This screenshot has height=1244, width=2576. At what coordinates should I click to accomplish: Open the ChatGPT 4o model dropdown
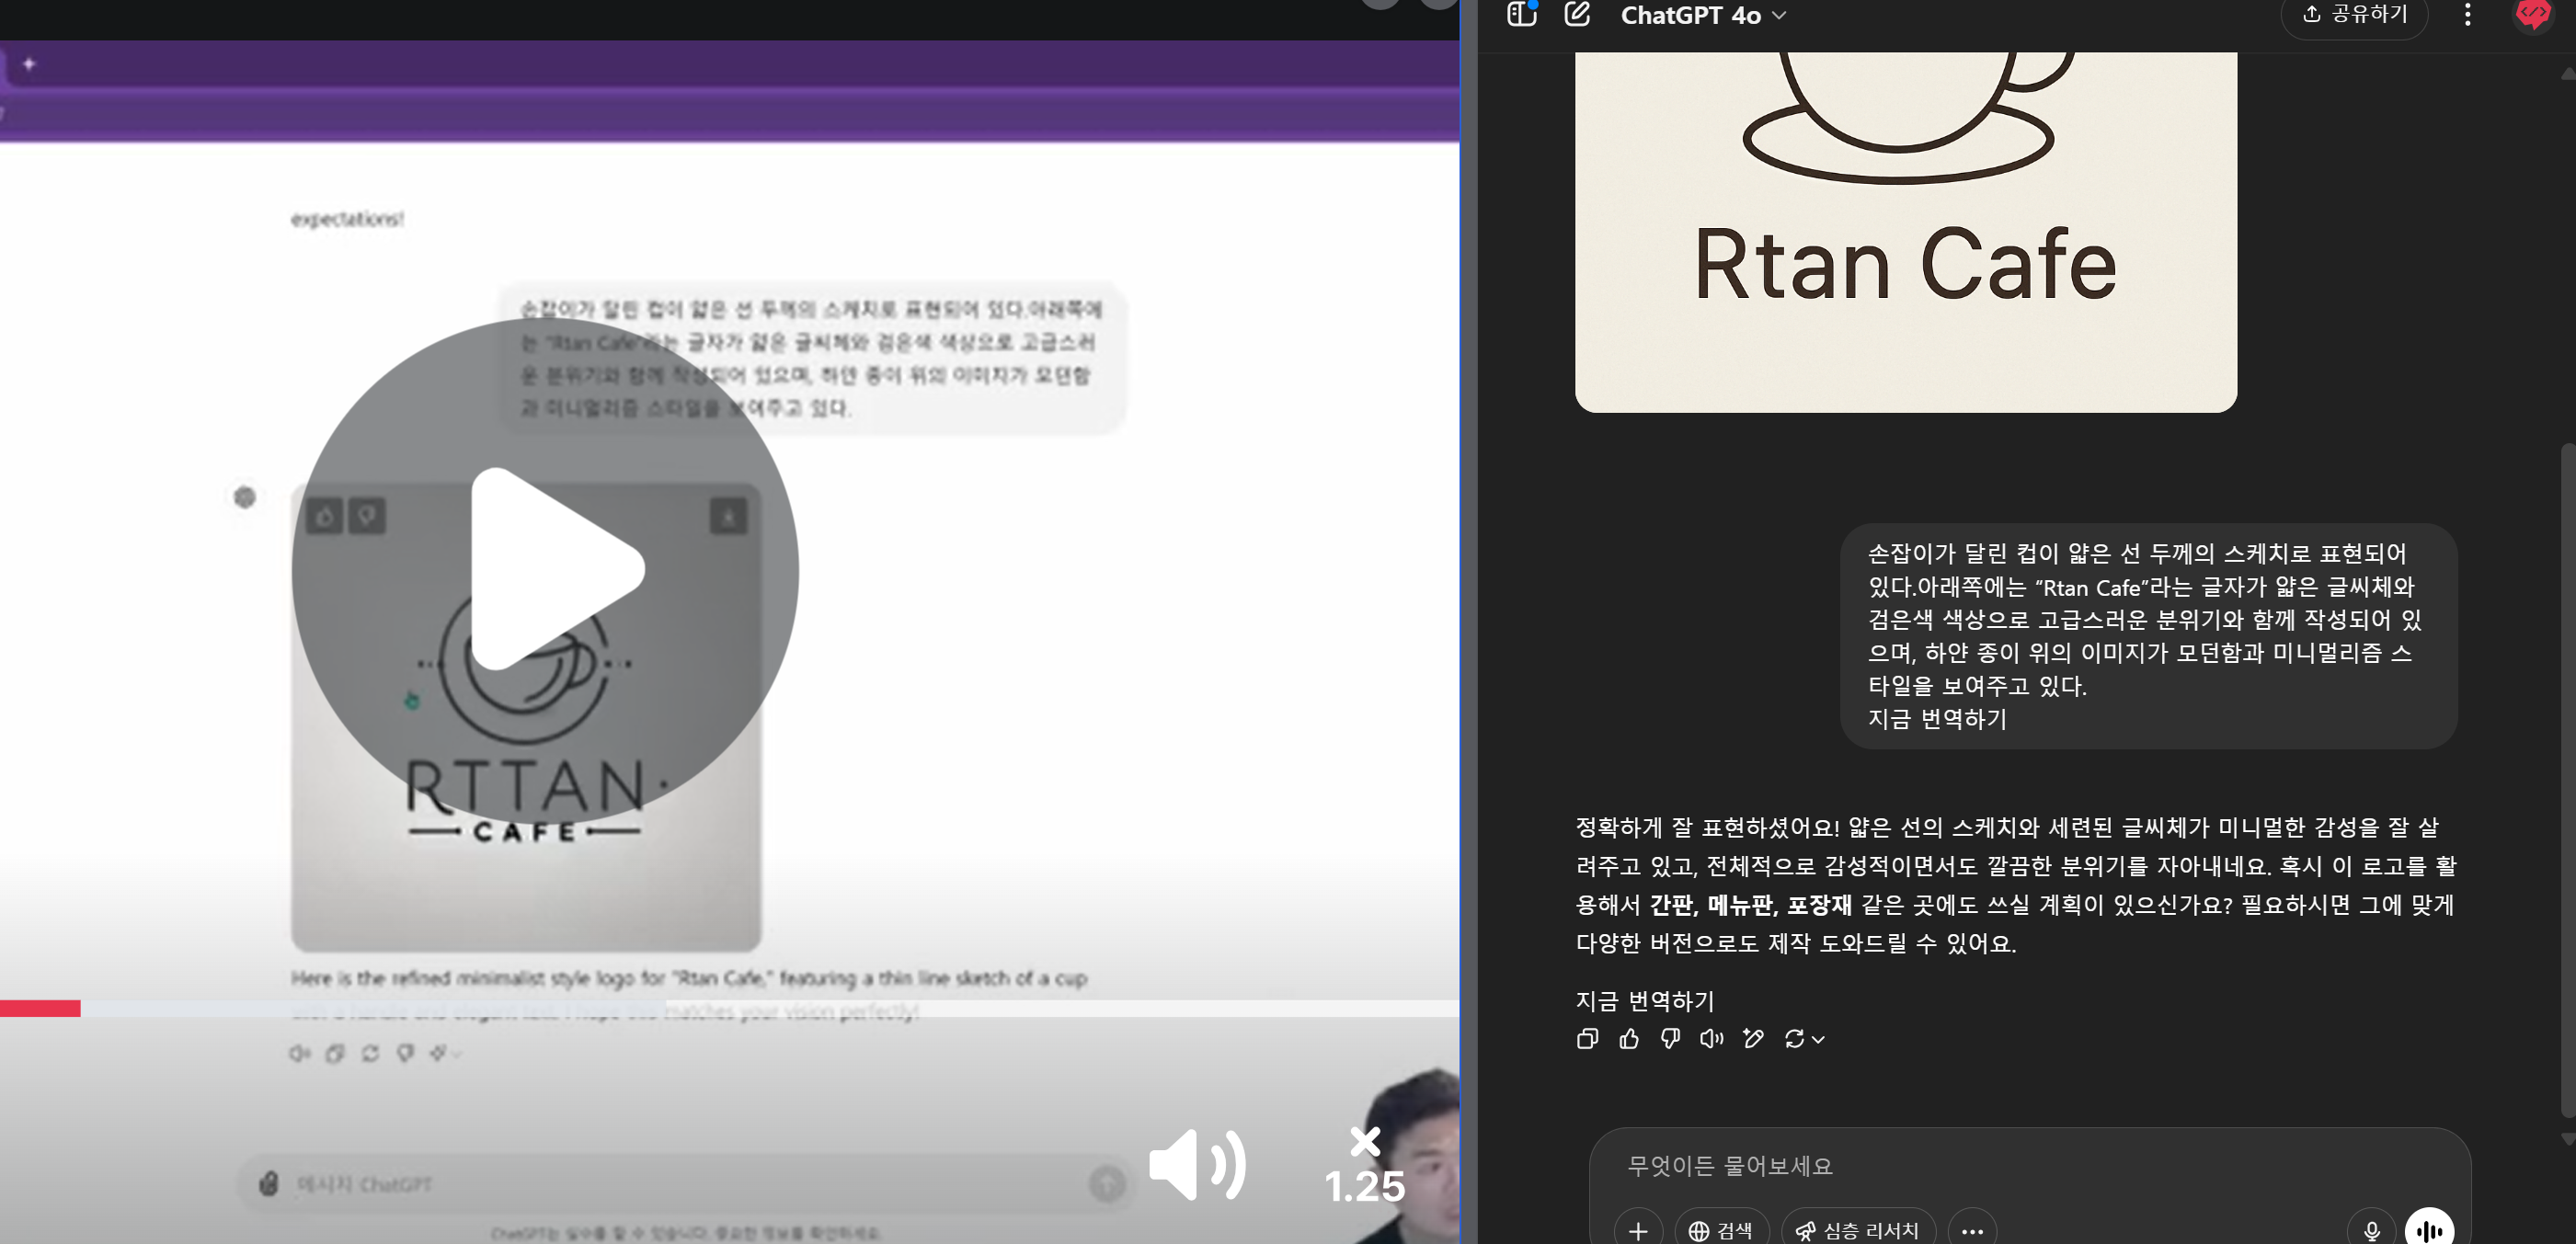click(1702, 15)
